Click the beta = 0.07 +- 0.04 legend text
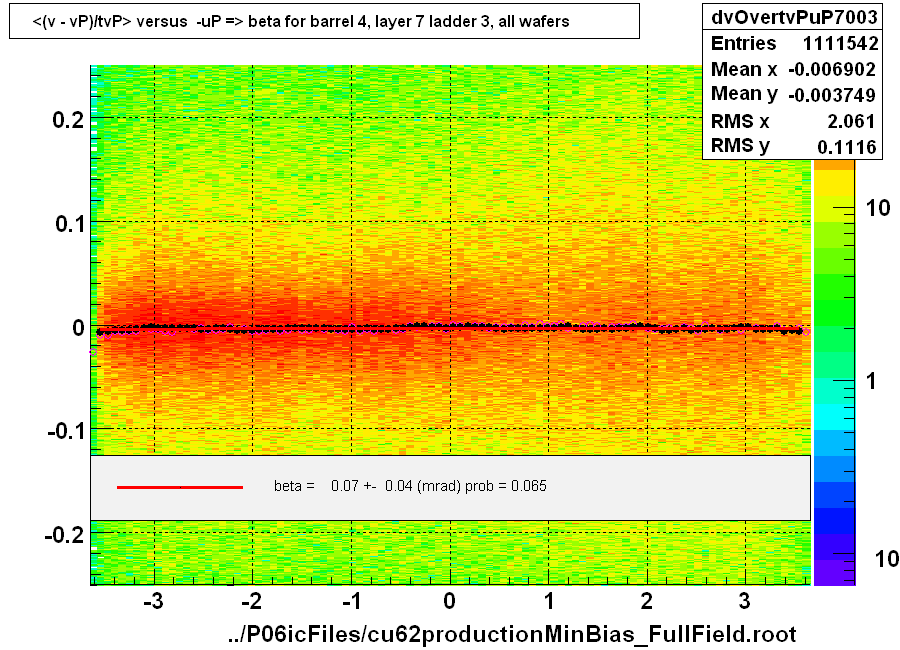 [x=410, y=486]
